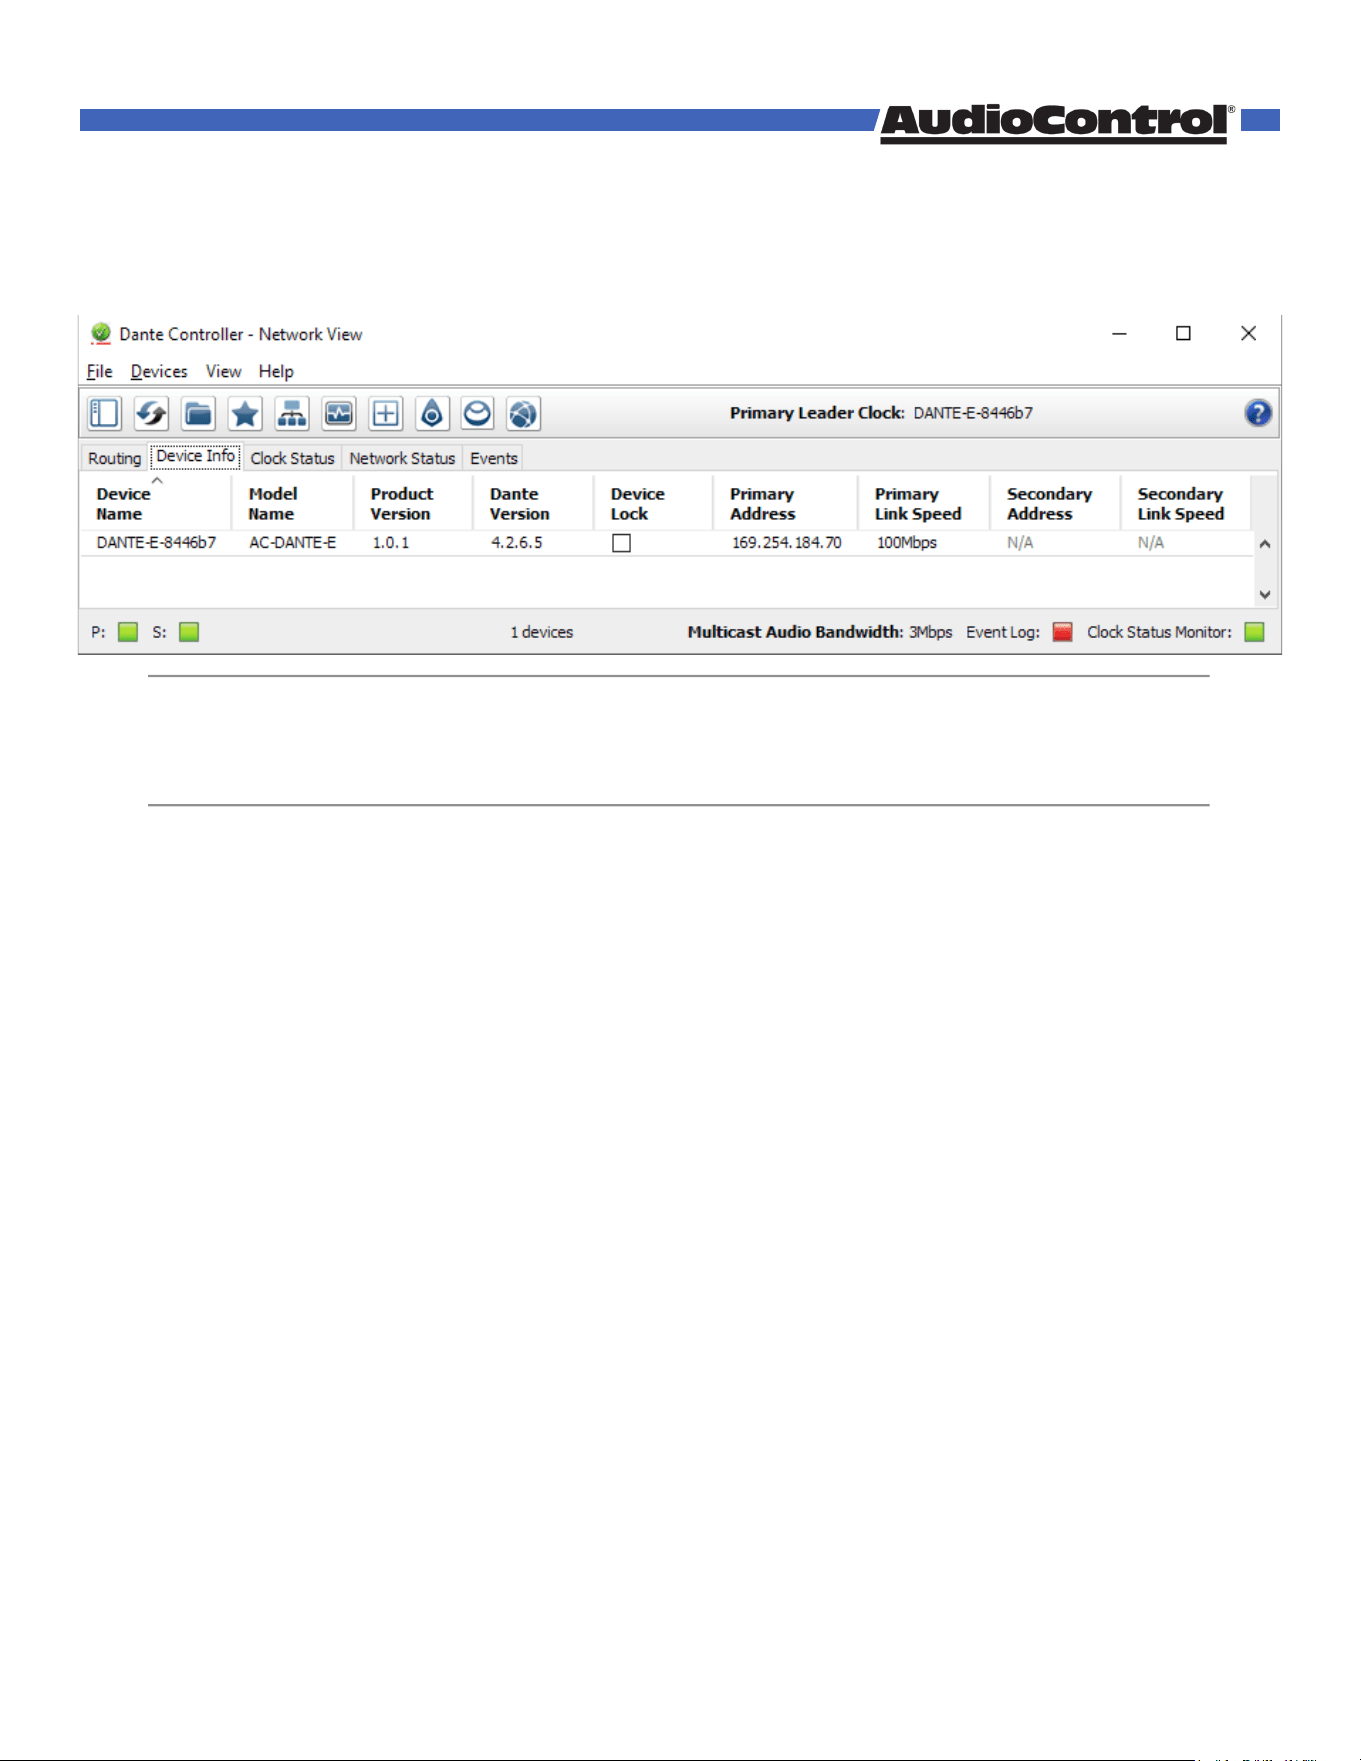Open the File menu
This screenshot has height=1761, width=1361.
99,372
